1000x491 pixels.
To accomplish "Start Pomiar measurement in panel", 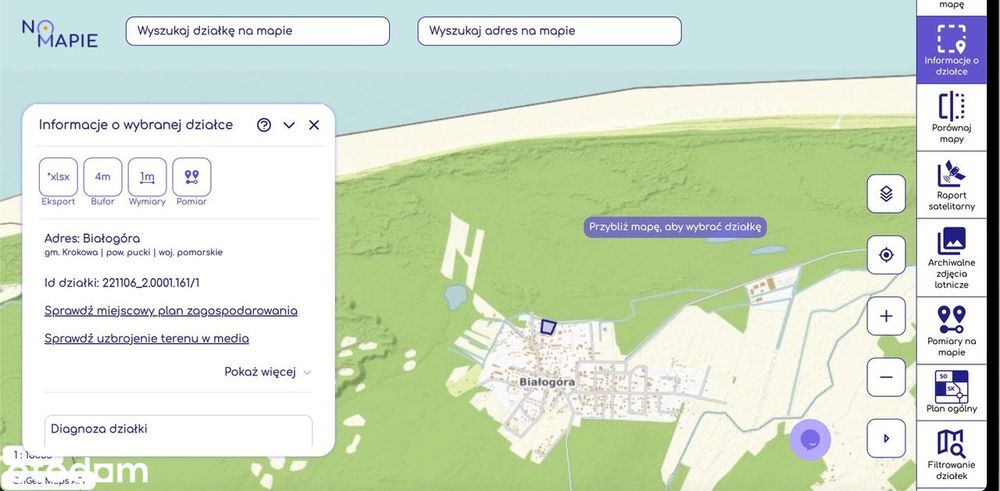I will (191, 177).
